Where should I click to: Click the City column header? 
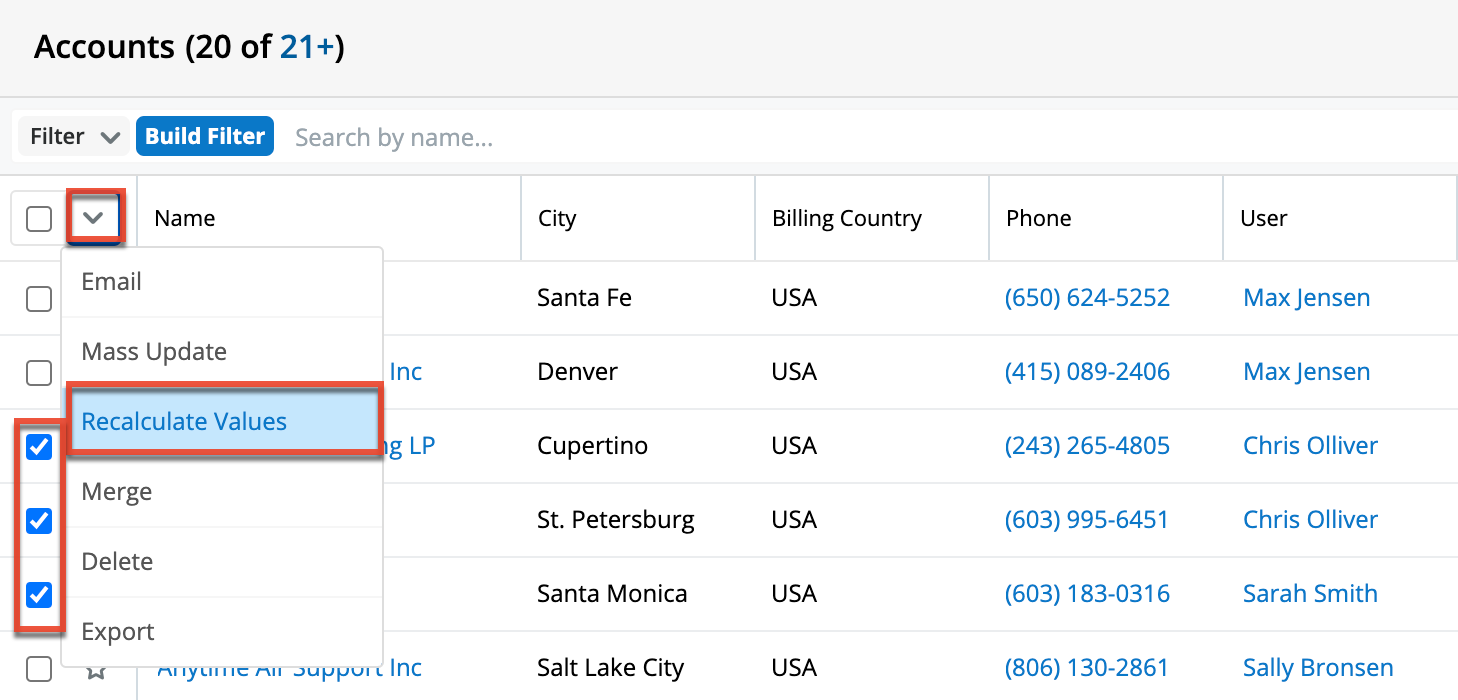click(x=557, y=219)
